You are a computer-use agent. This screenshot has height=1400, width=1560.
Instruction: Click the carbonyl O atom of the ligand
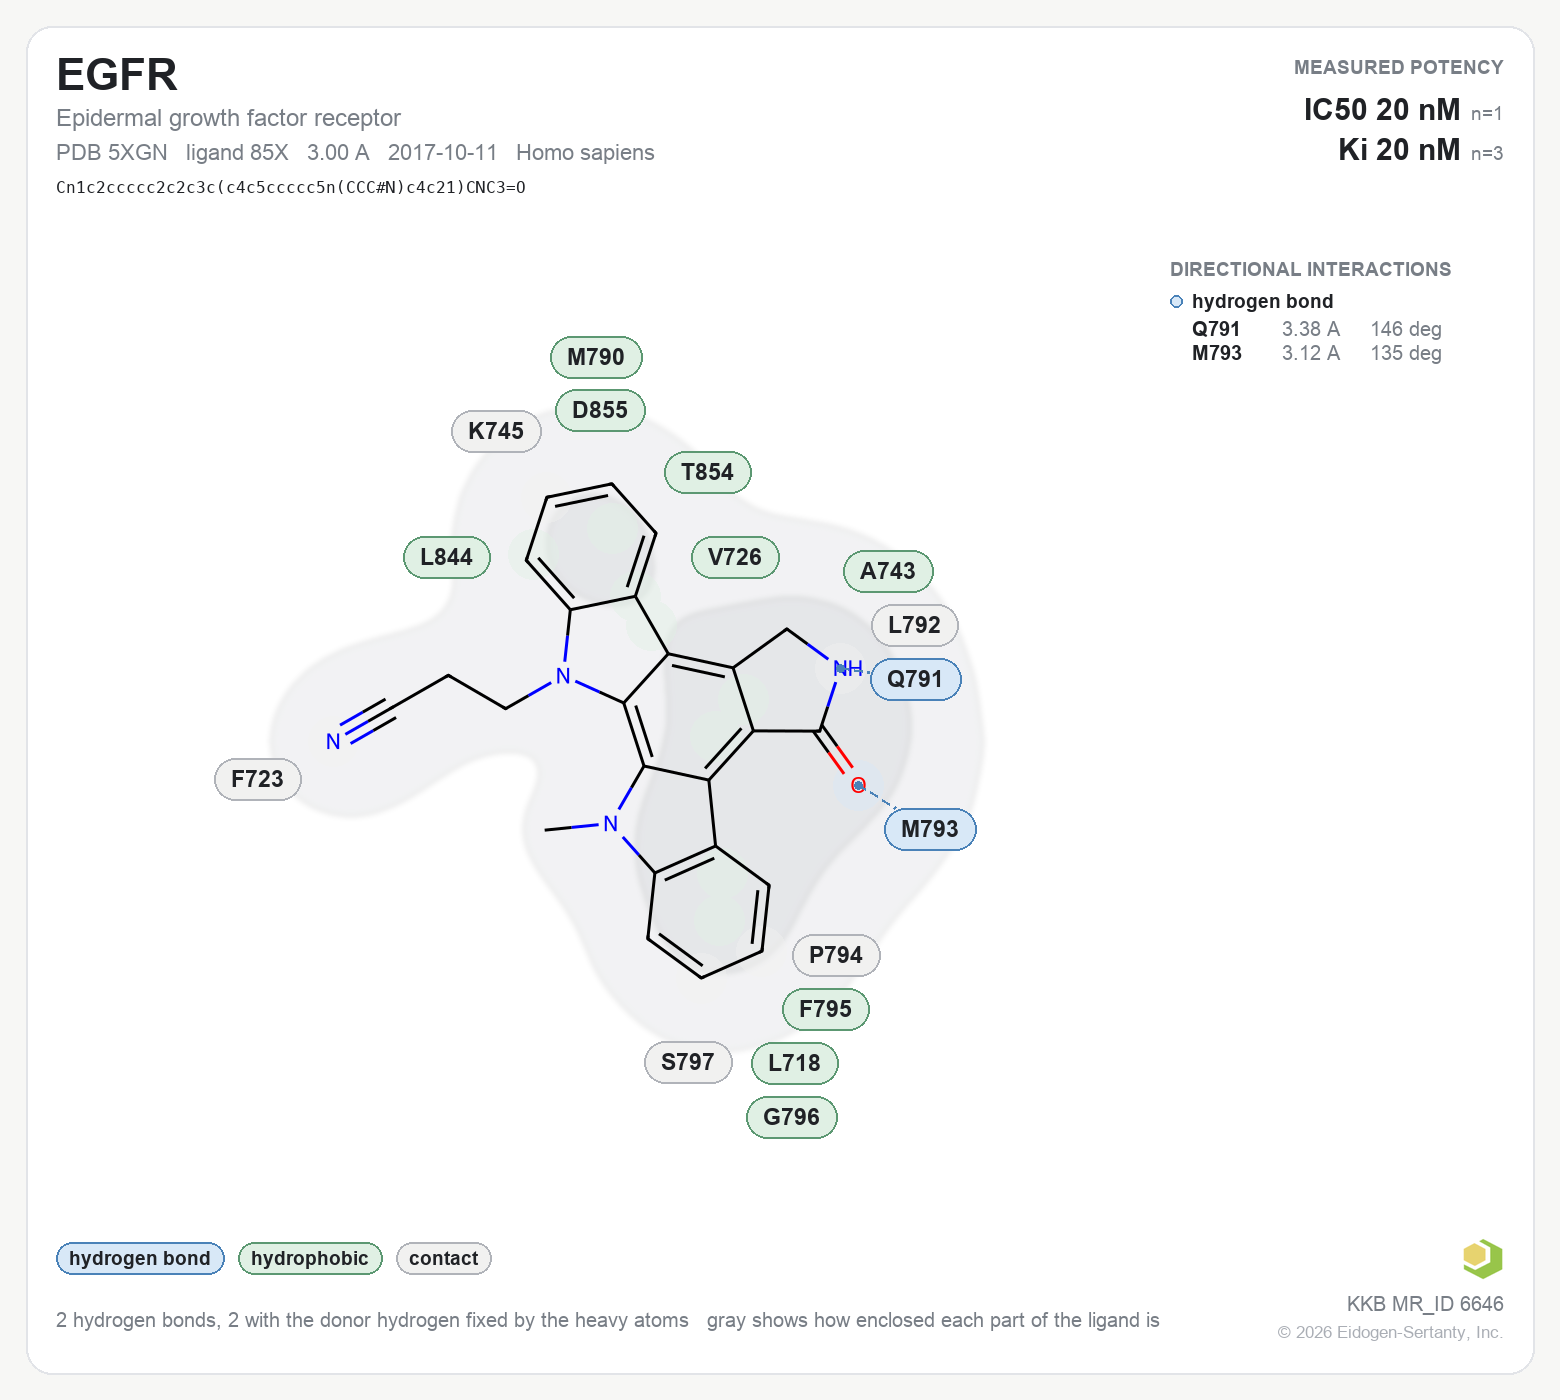click(x=858, y=785)
